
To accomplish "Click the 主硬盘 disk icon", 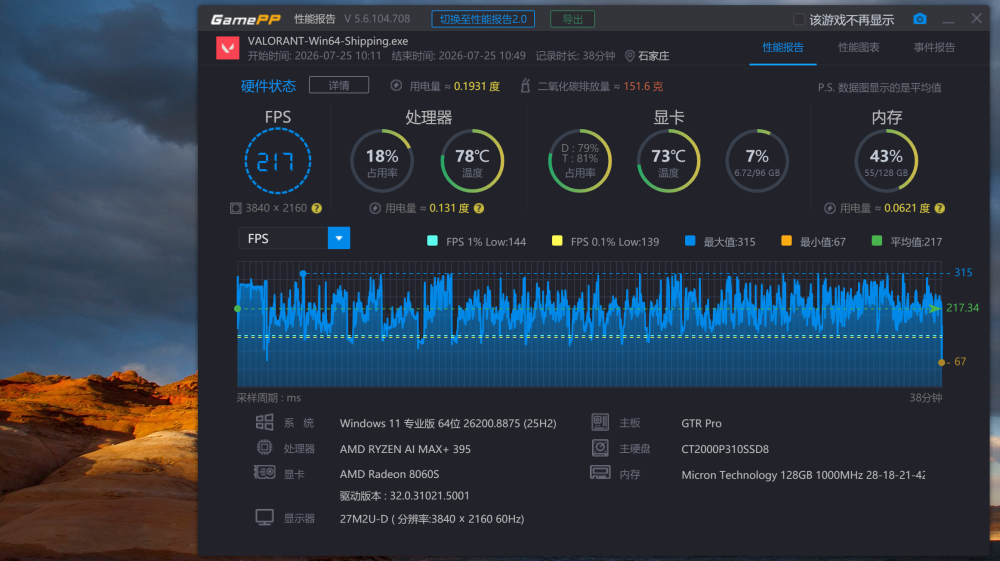I will 600,448.
